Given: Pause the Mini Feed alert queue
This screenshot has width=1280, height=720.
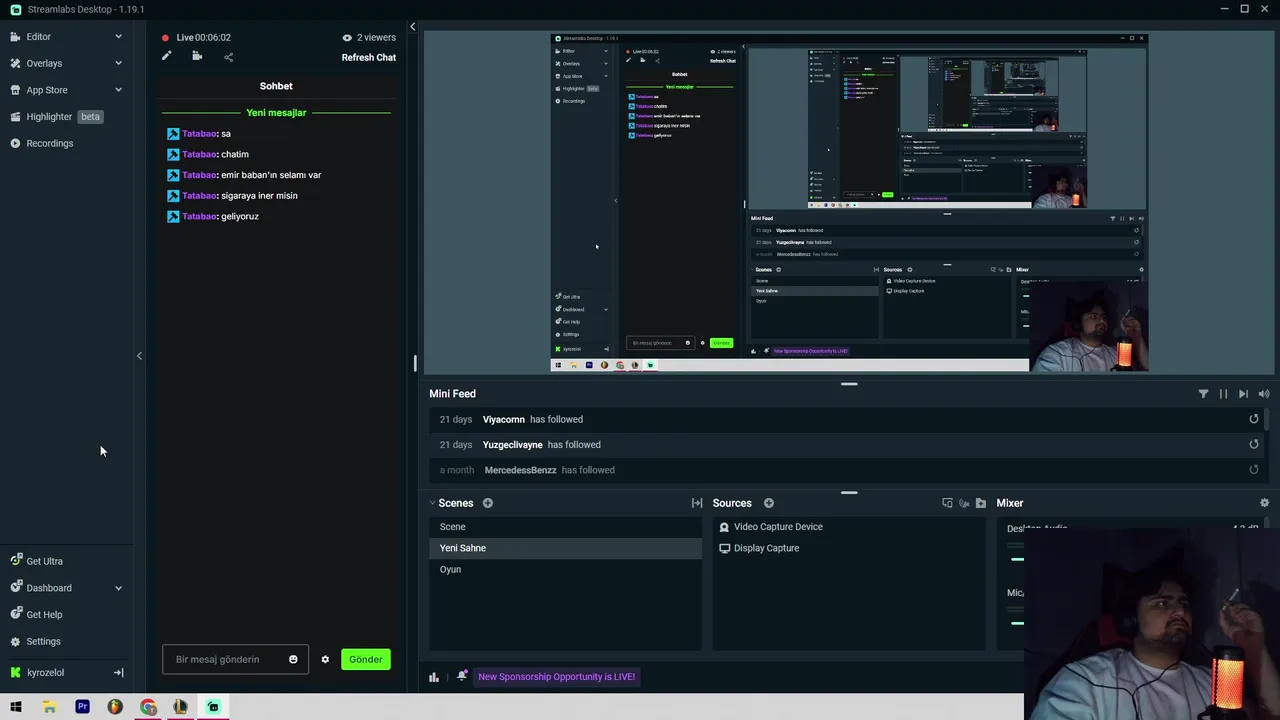Looking at the screenshot, I should [x=1223, y=394].
